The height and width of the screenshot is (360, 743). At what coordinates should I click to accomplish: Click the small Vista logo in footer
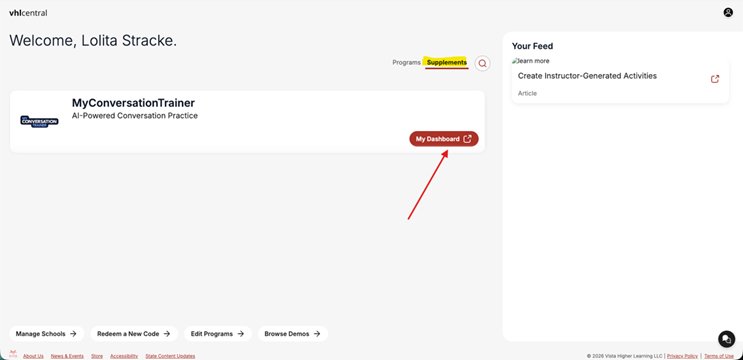point(13,354)
